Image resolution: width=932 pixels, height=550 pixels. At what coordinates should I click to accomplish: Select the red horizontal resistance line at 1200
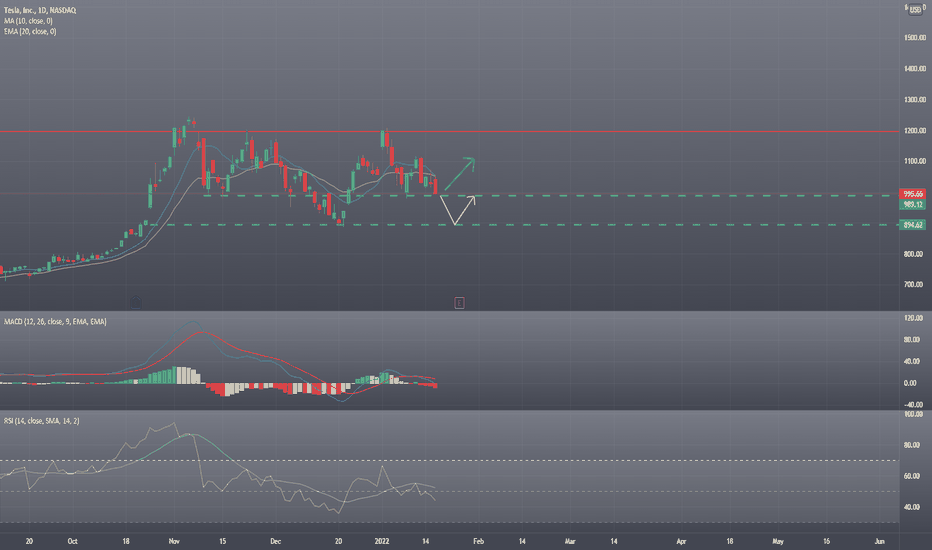[449, 131]
